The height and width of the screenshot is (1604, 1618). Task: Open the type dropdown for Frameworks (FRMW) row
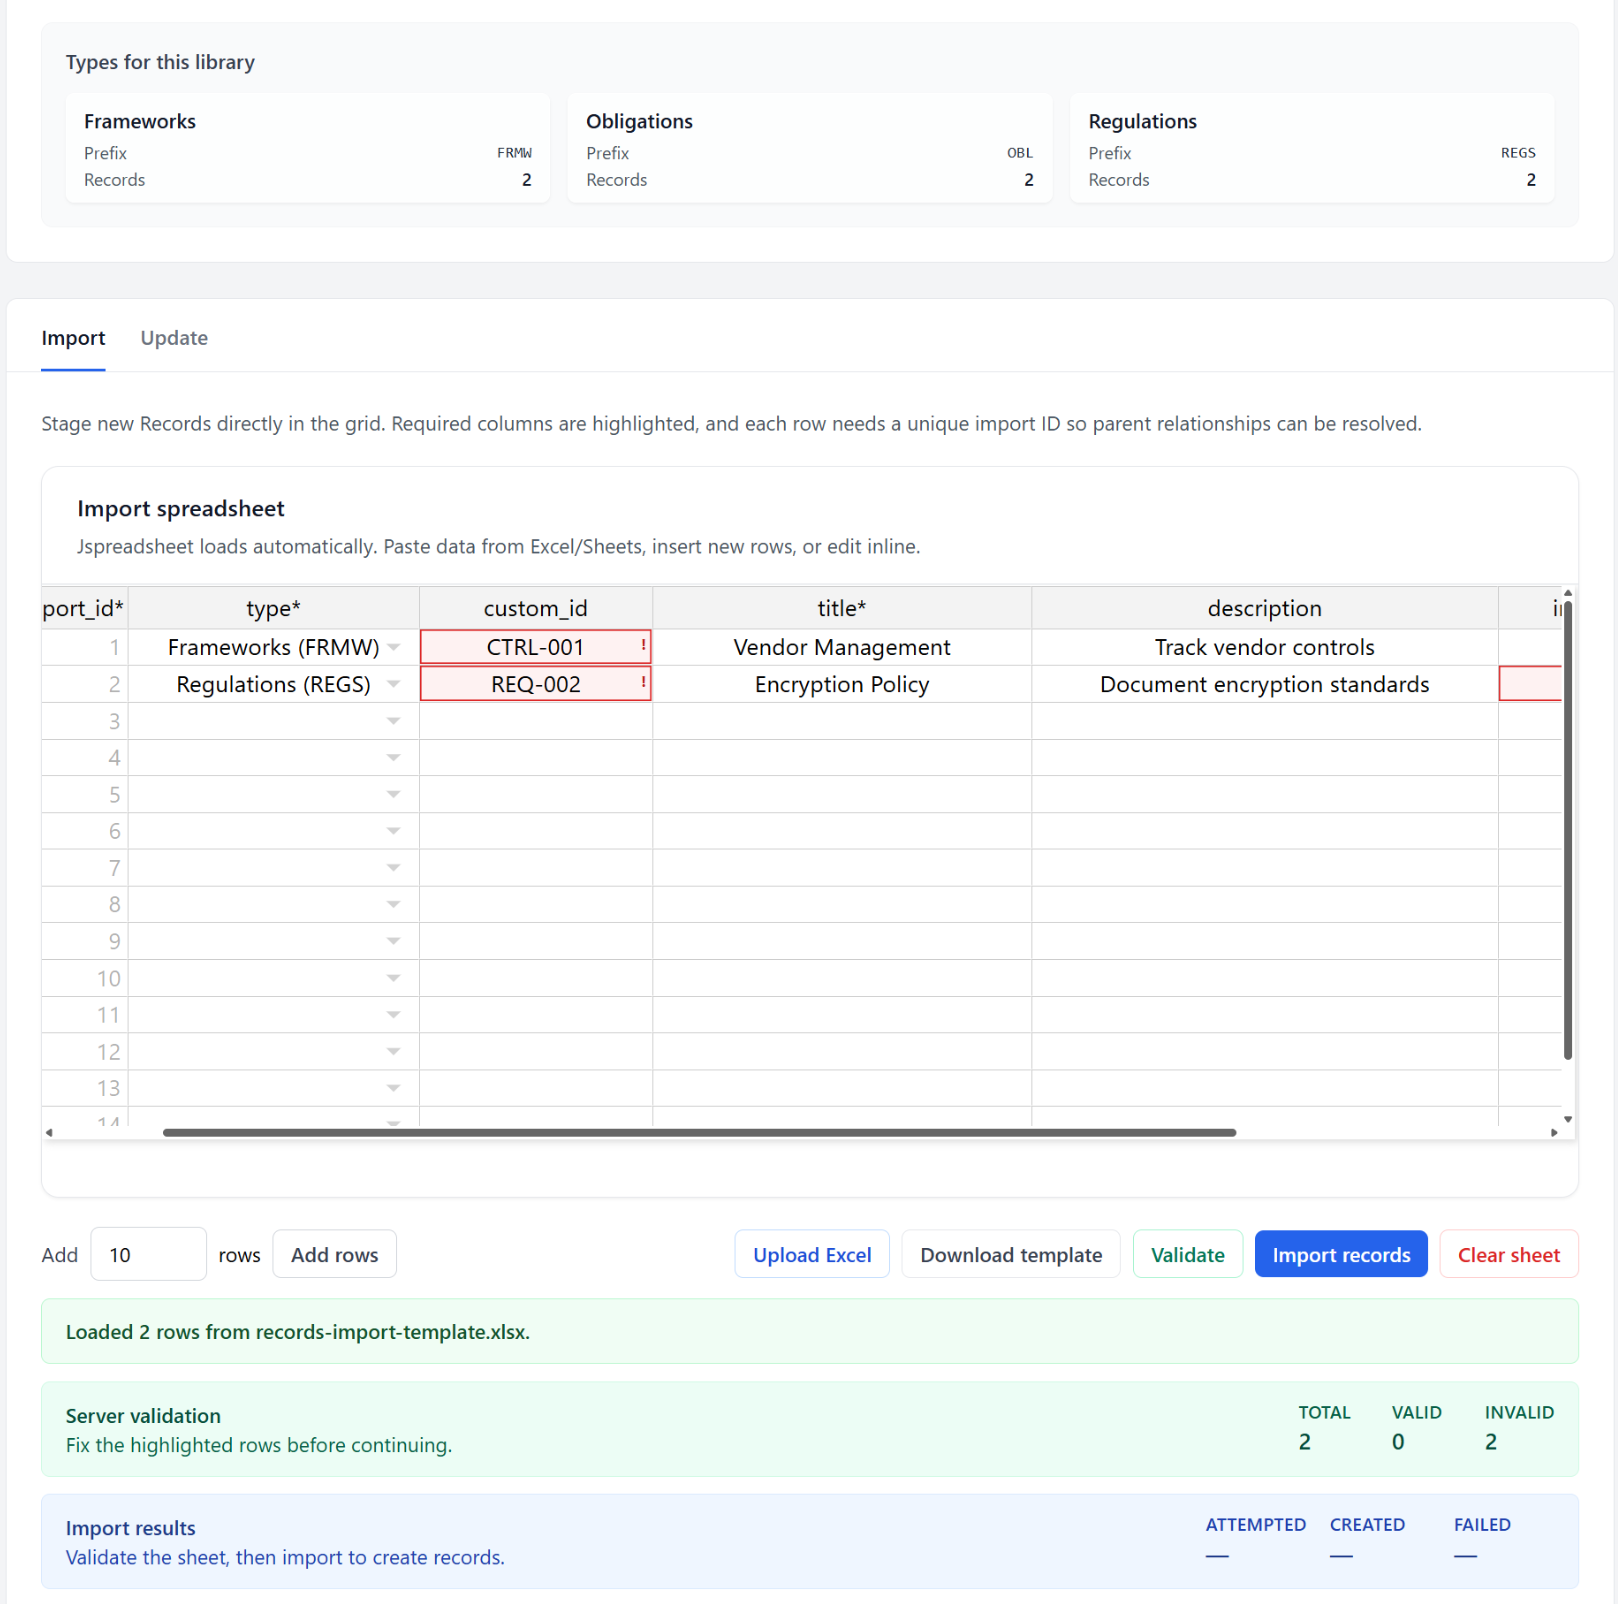[x=394, y=647]
